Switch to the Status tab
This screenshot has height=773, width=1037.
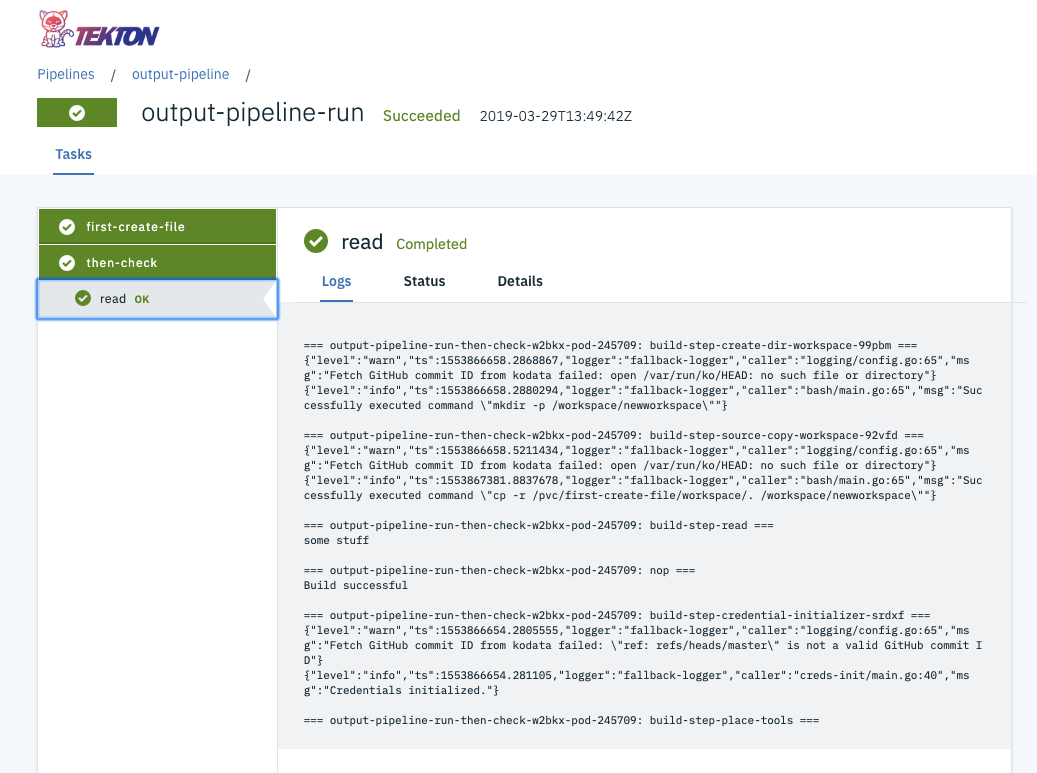pos(425,282)
